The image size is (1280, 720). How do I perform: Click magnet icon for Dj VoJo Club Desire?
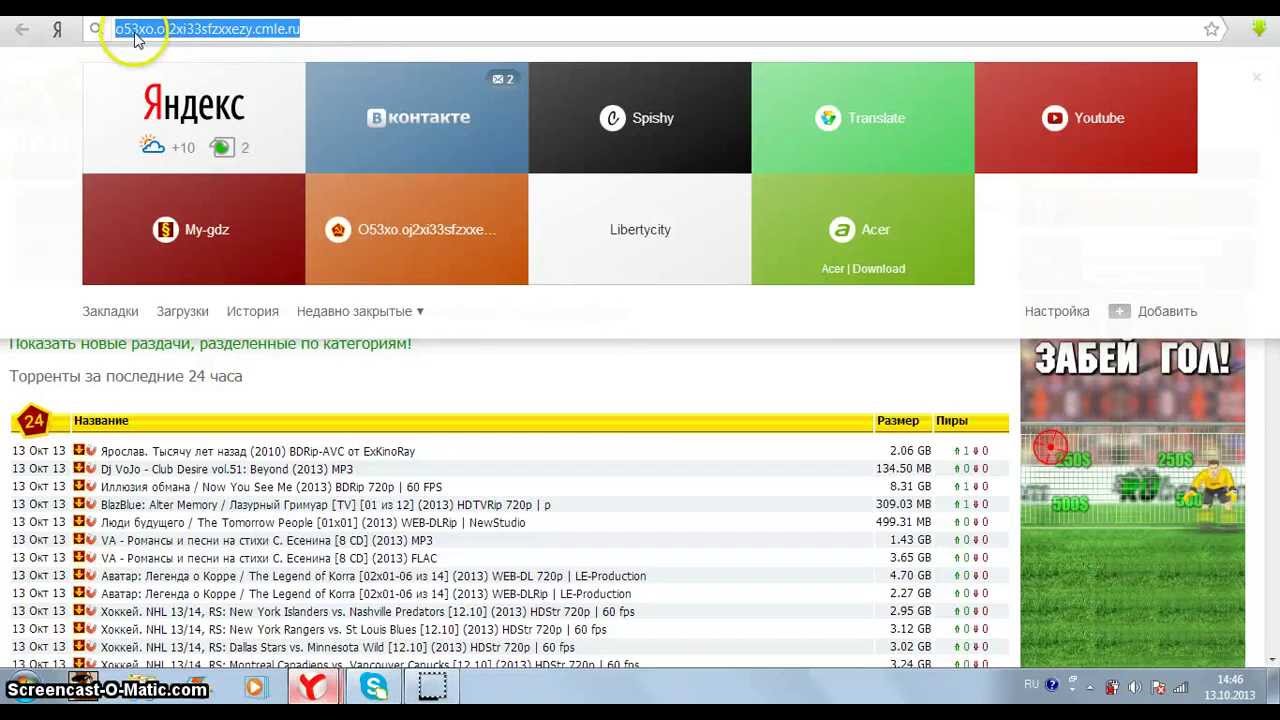click(x=91, y=469)
